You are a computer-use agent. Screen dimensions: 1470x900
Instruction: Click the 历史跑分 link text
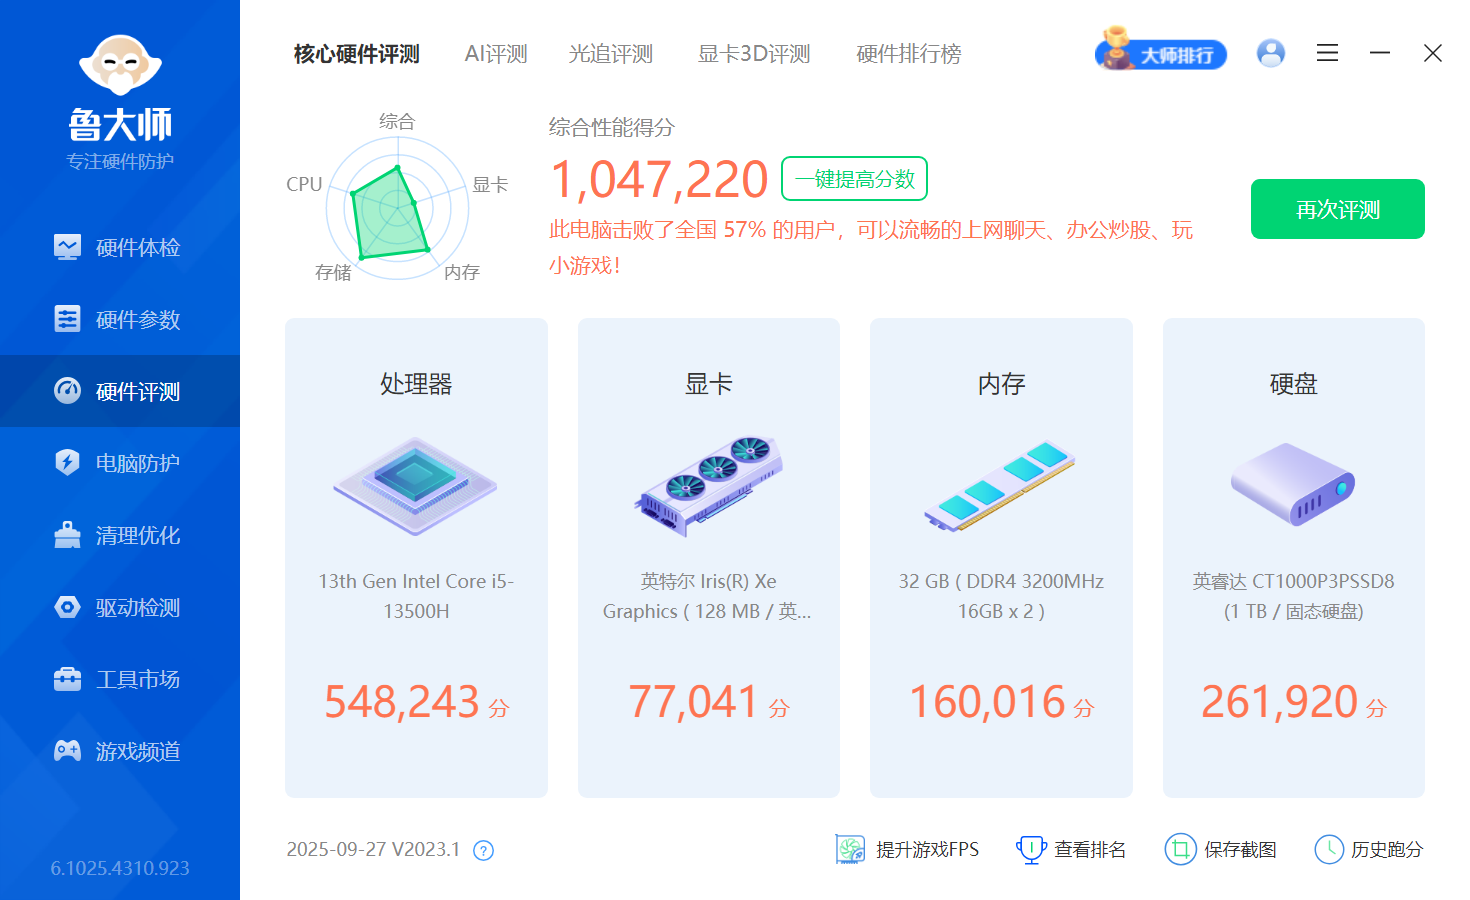[x=1387, y=849]
